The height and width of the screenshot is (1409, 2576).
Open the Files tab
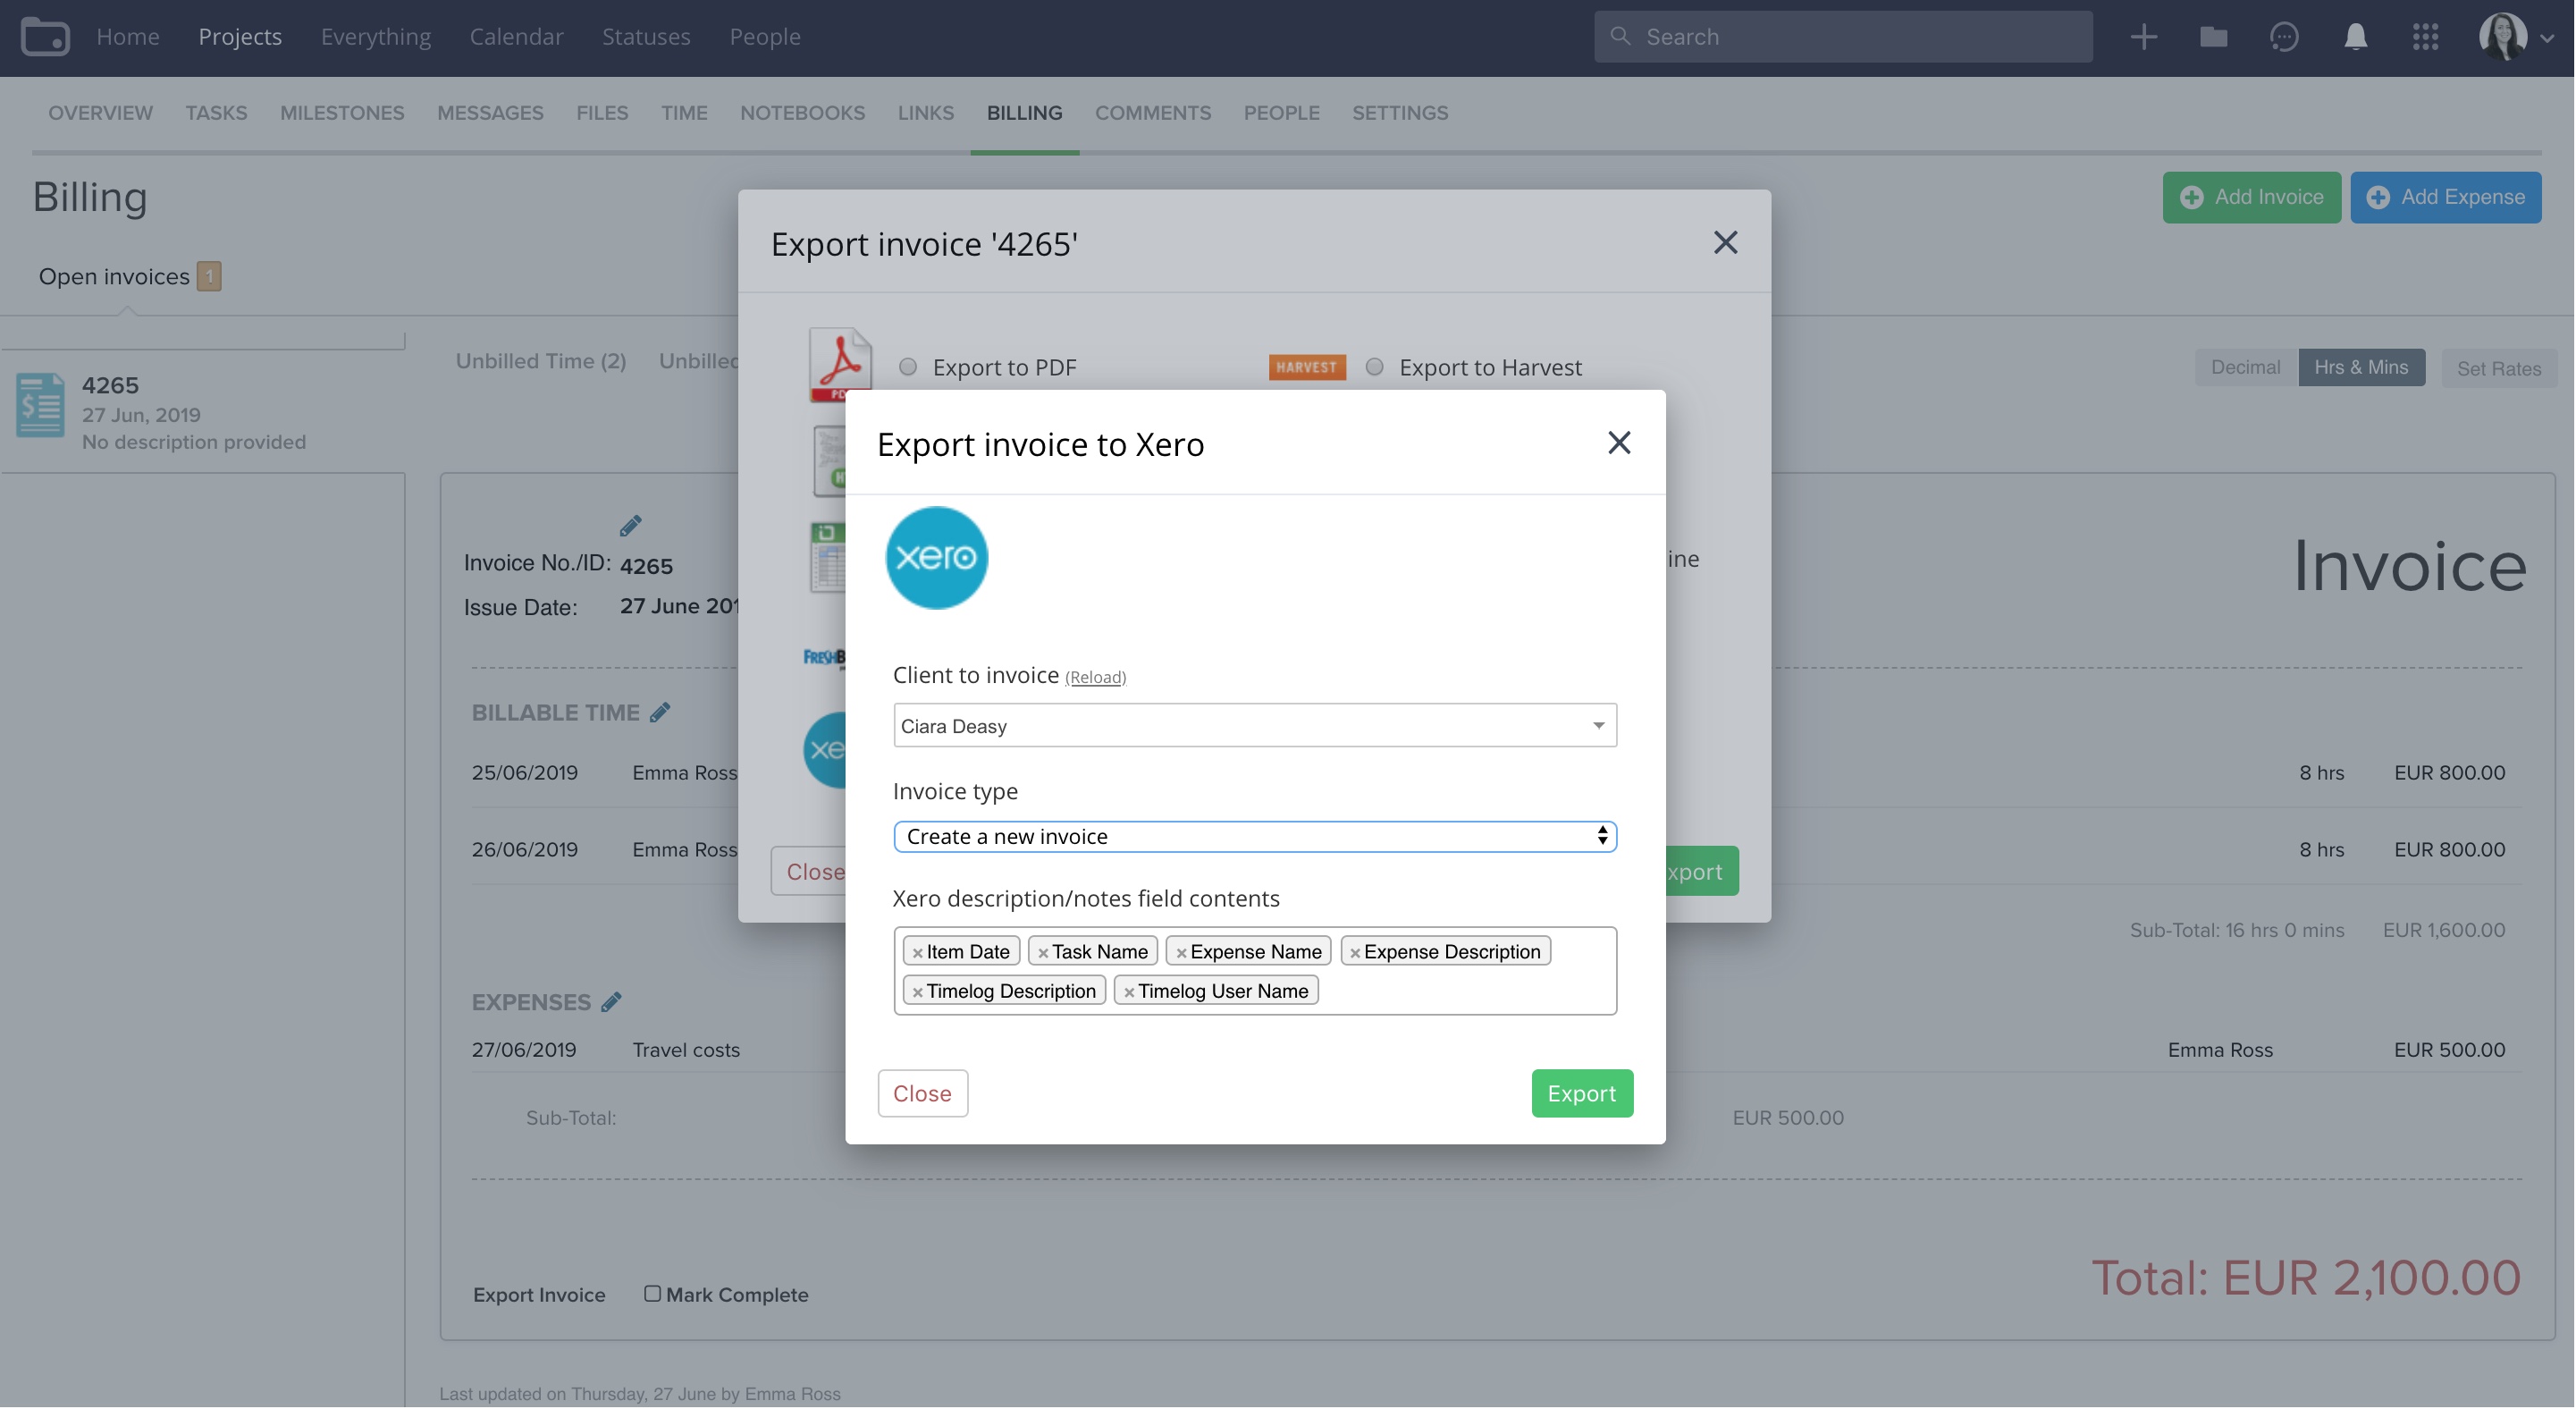click(602, 113)
